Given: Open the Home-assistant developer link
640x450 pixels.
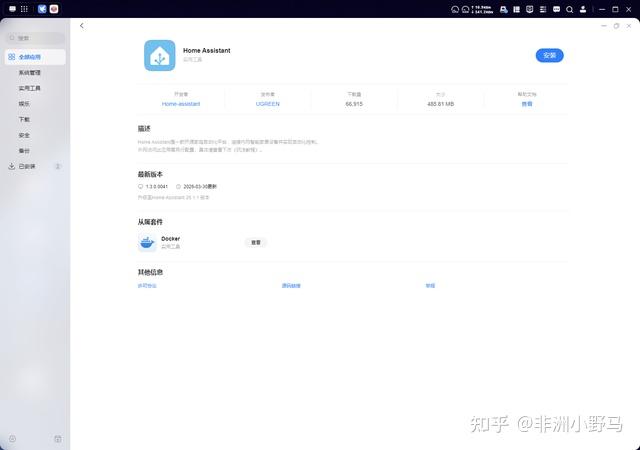Looking at the screenshot, I should pos(181,104).
